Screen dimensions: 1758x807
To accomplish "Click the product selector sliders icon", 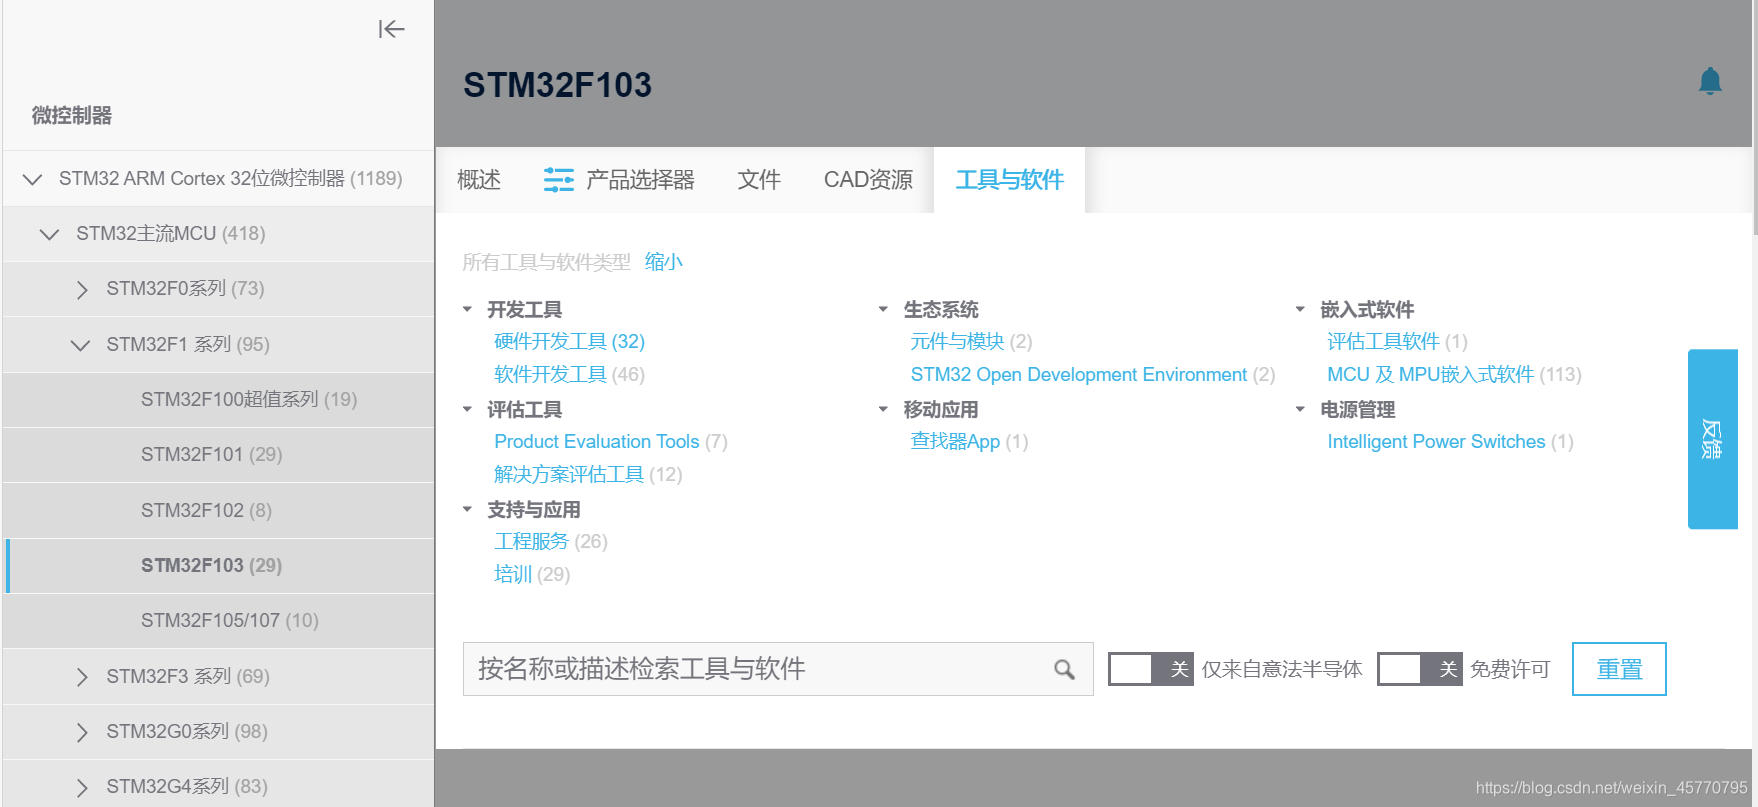I will pyautogui.click(x=558, y=180).
